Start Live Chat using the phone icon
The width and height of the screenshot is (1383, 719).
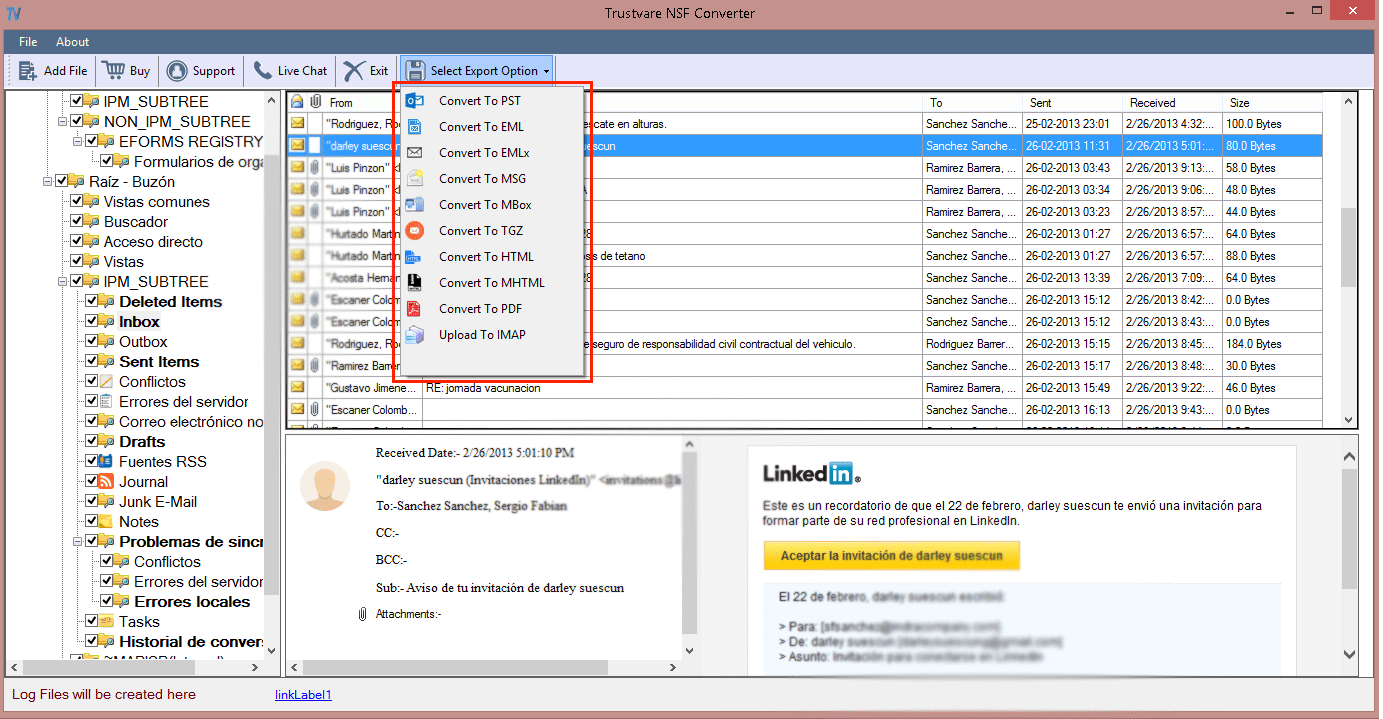coord(262,70)
